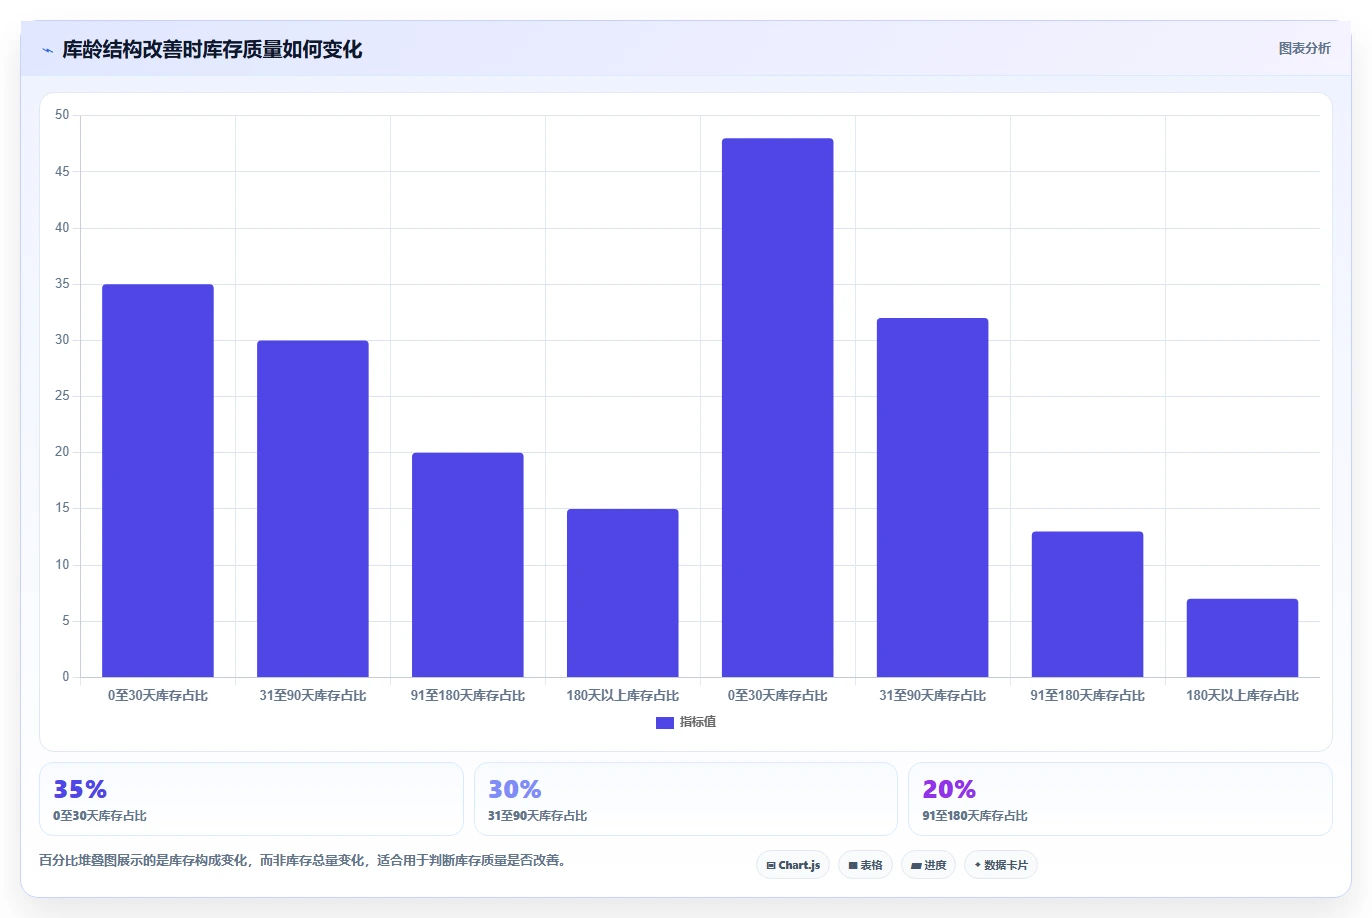Open the 35% 0至30天库存占比 card
The width and height of the screenshot is (1372, 918).
tap(251, 799)
